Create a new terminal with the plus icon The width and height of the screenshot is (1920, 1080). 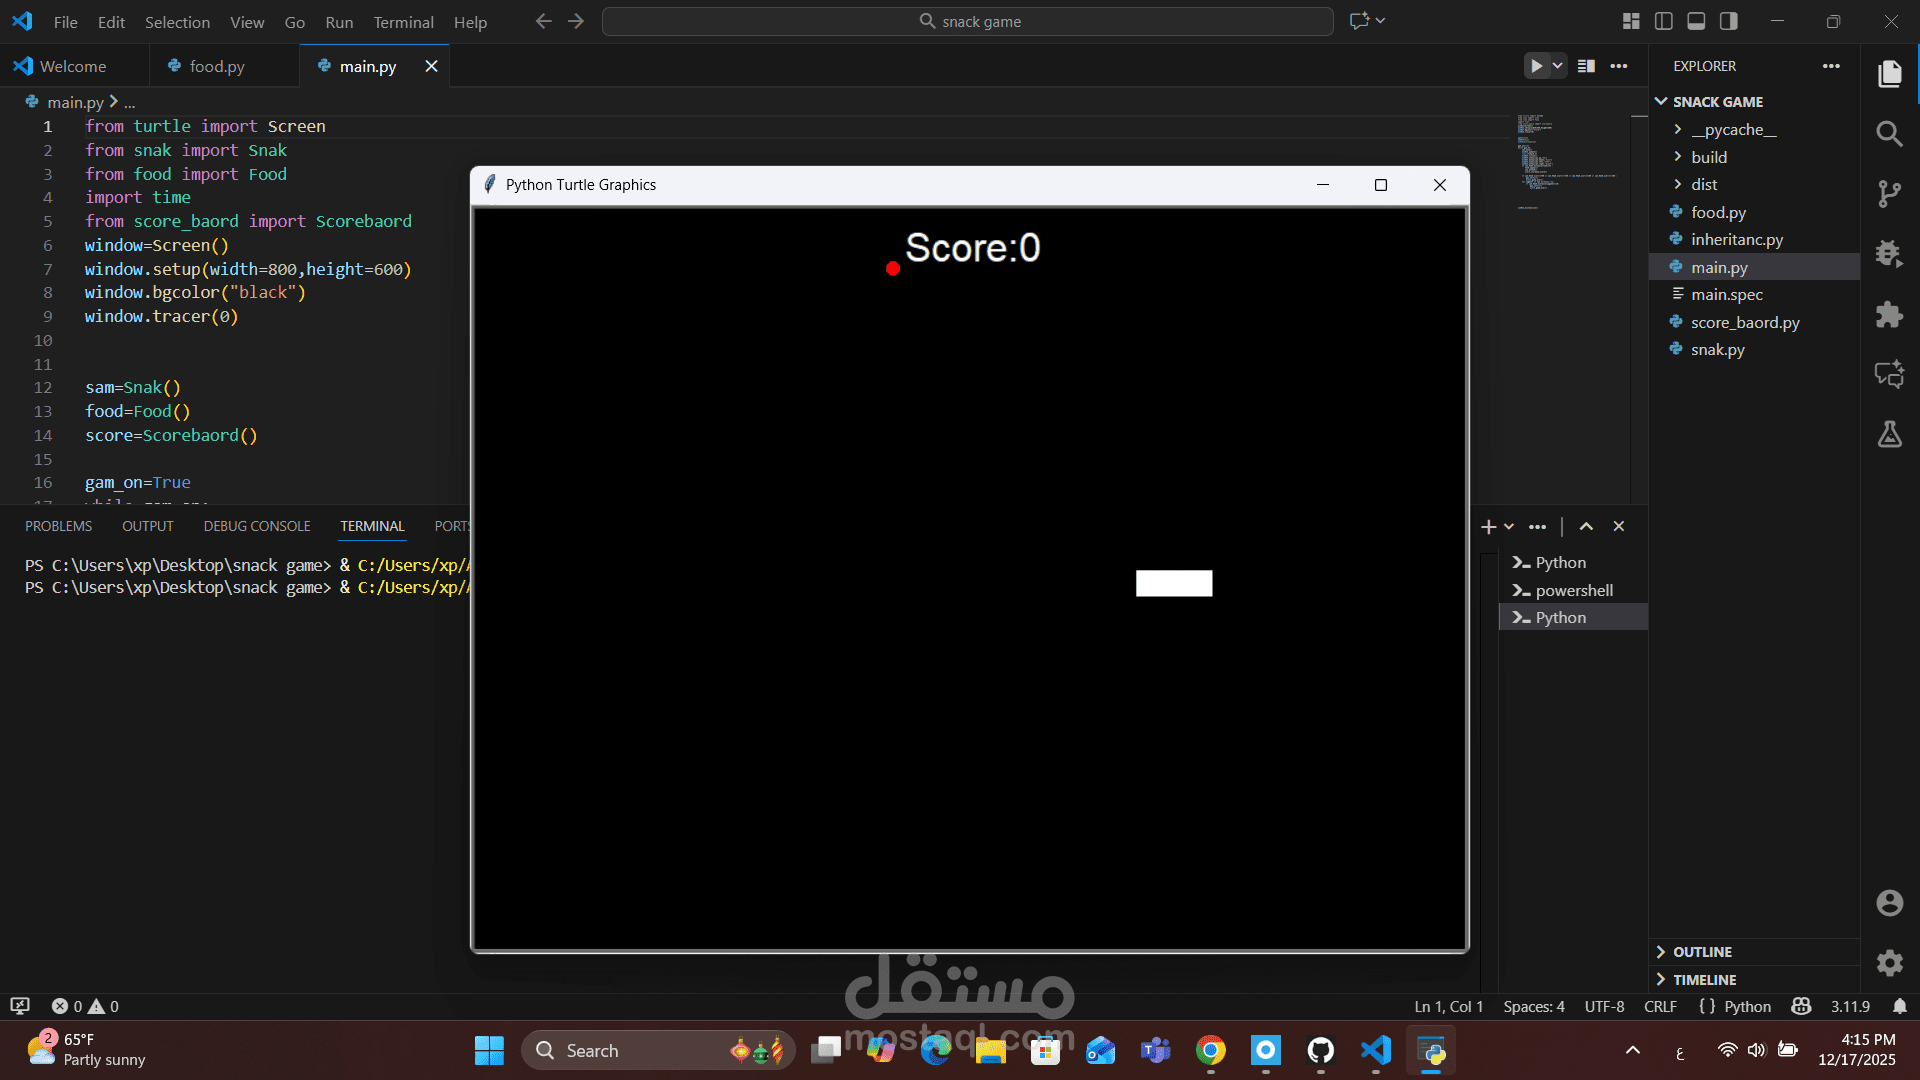pyautogui.click(x=1487, y=526)
